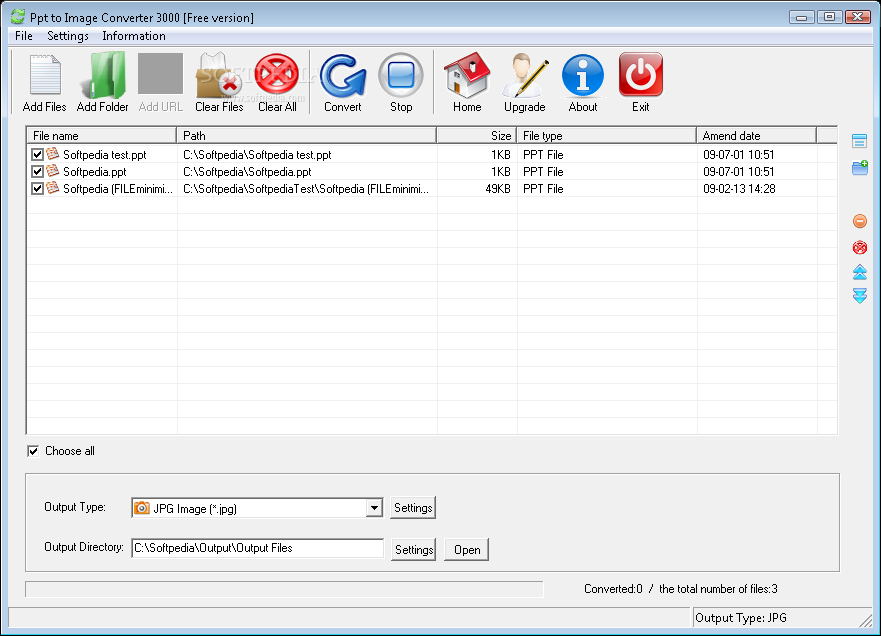Move item down with the blue down-arrow icon
This screenshot has height=636, width=881.
click(860, 296)
